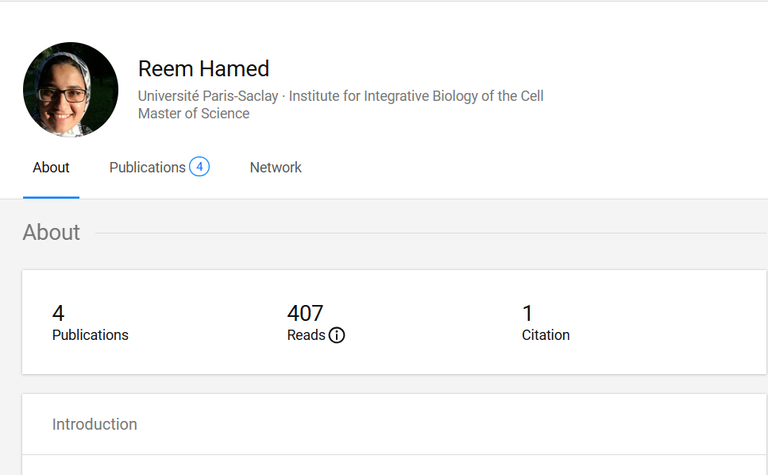Switch to the Network tab
Image resolution: width=768 pixels, height=475 pixels.
point(276,168)
